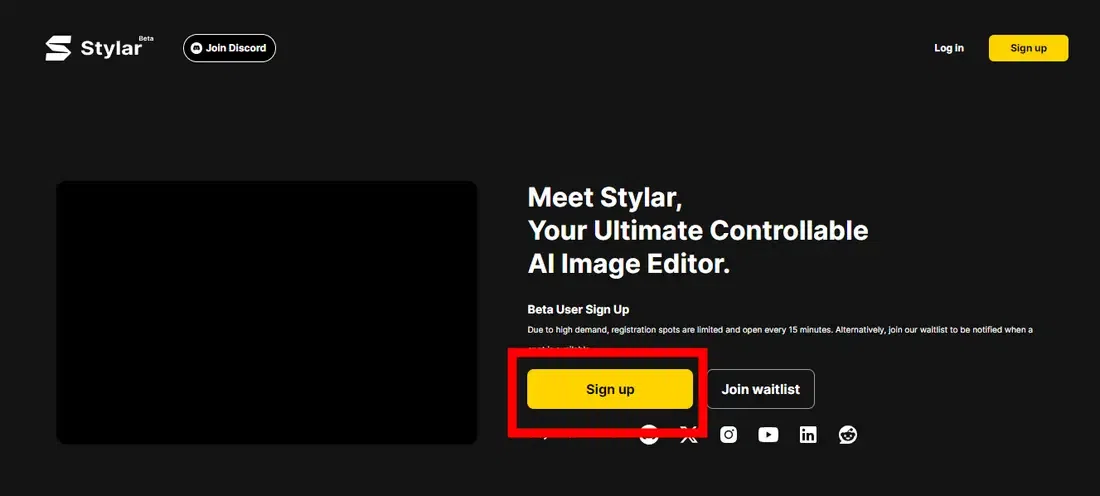The image size is (1100, 496).
Task: Click the Discord icon inside Join Discord button
Action: (x=197, y=48)
